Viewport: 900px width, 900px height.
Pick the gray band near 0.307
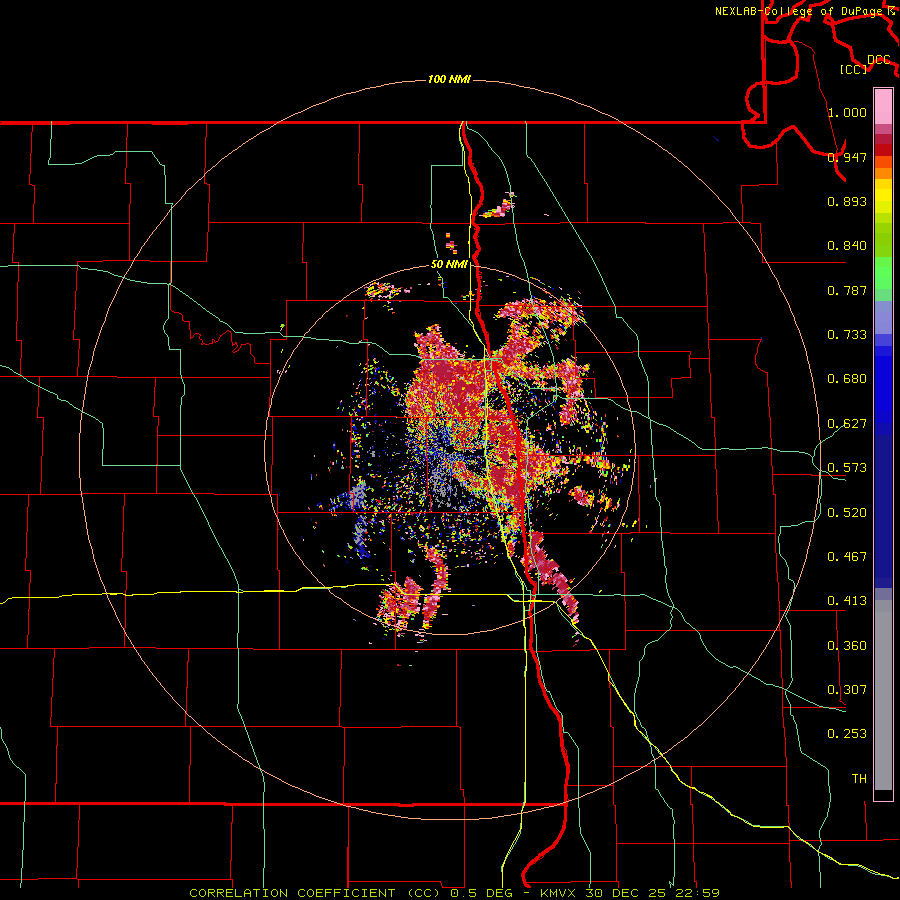(883, 695)
